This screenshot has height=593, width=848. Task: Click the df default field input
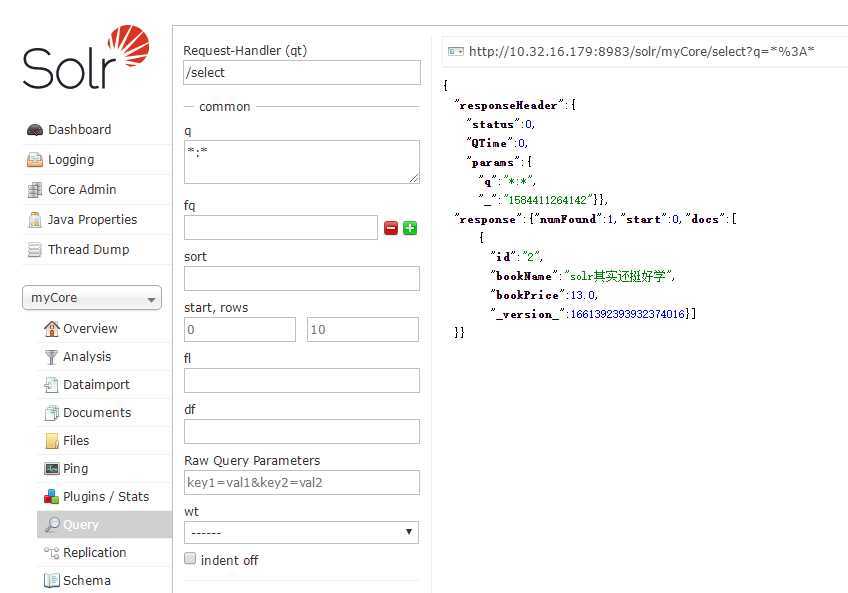click(x=302, y=432)
